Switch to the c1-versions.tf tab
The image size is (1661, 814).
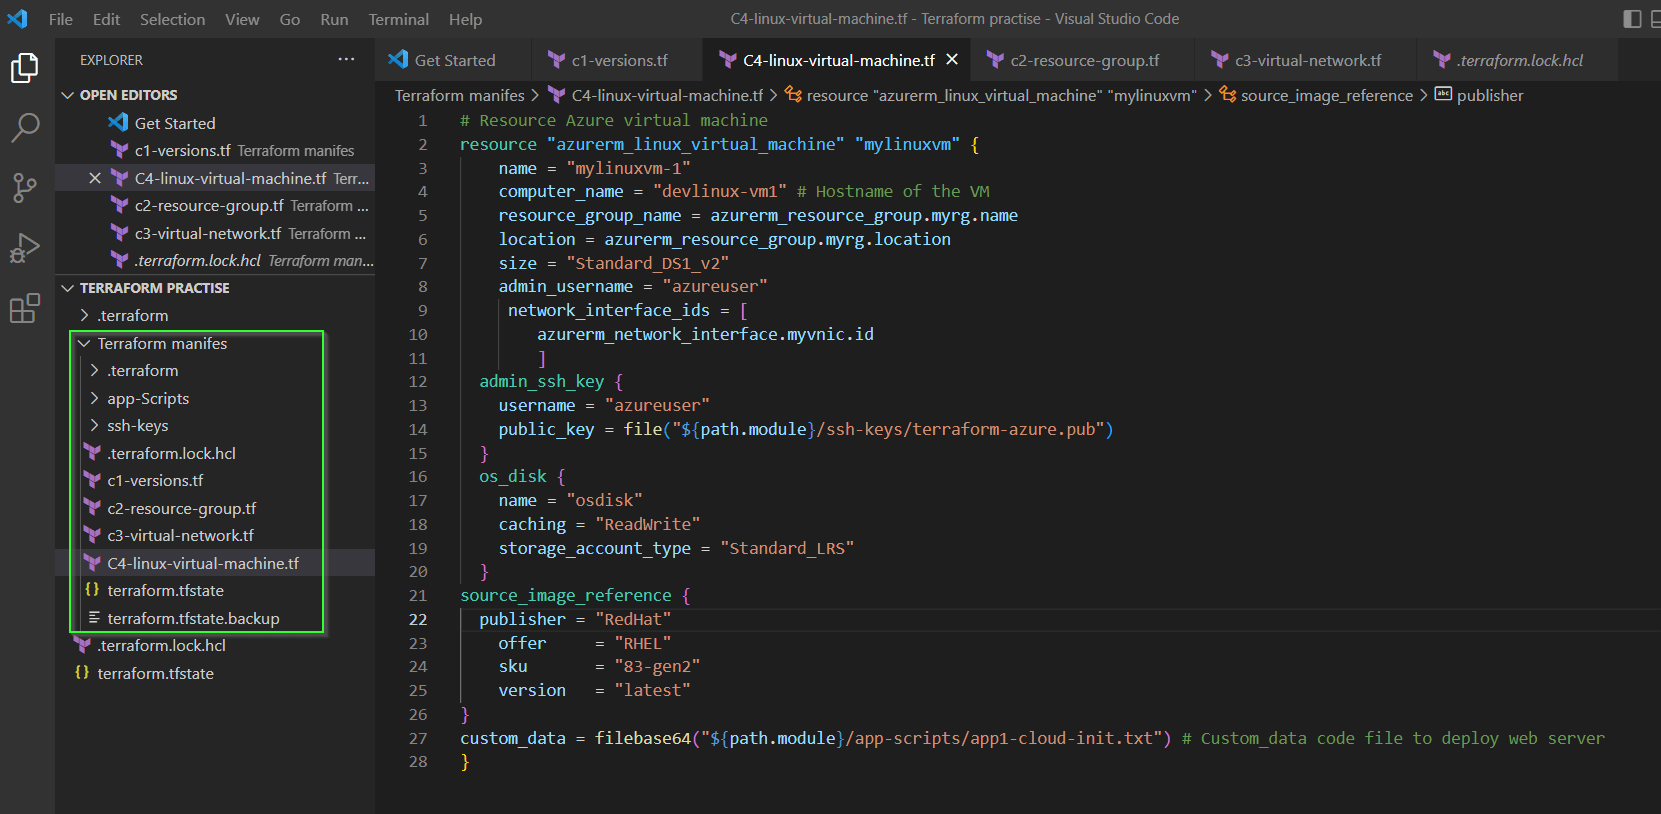tap(617, 60)
